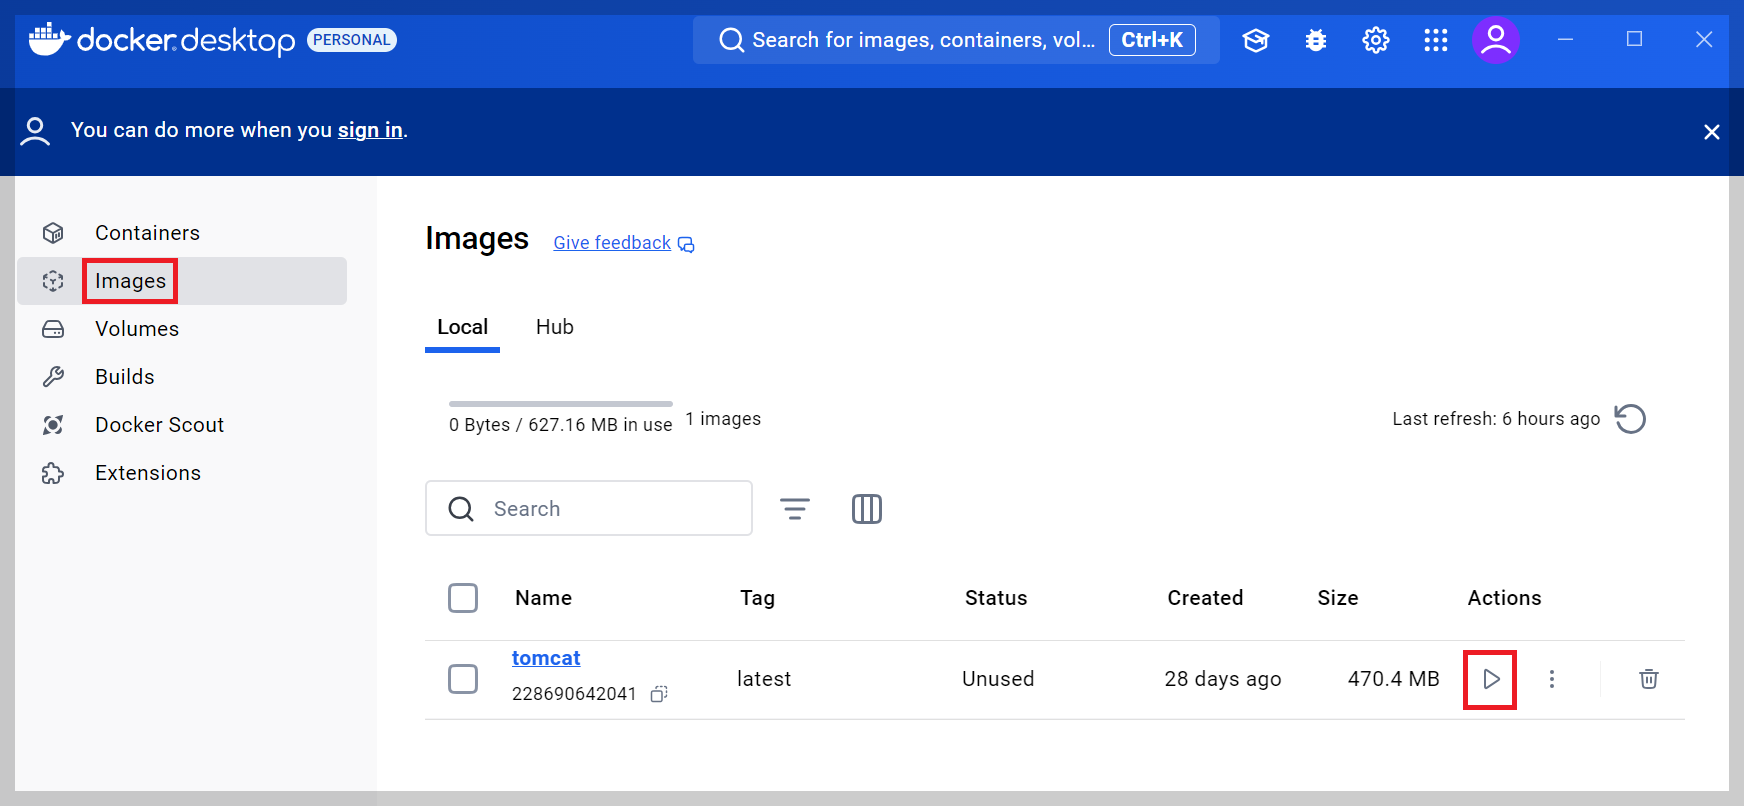The width and height of the screenshot is (1744, 806).
Task: Click the Docker Desktop whale logo
Action: pos(48,39)
